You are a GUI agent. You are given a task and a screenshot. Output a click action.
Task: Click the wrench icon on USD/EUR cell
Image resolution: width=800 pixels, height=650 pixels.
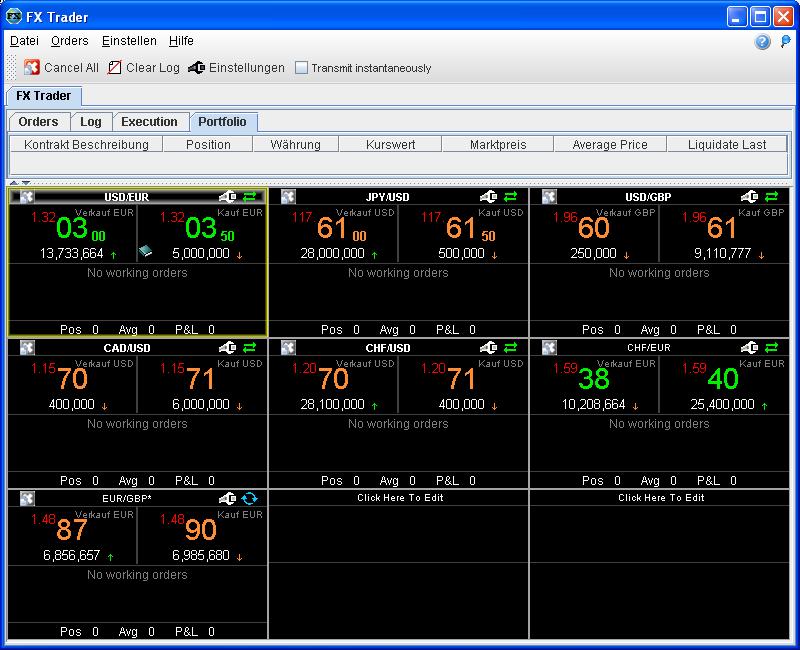(x=227, y=197)
